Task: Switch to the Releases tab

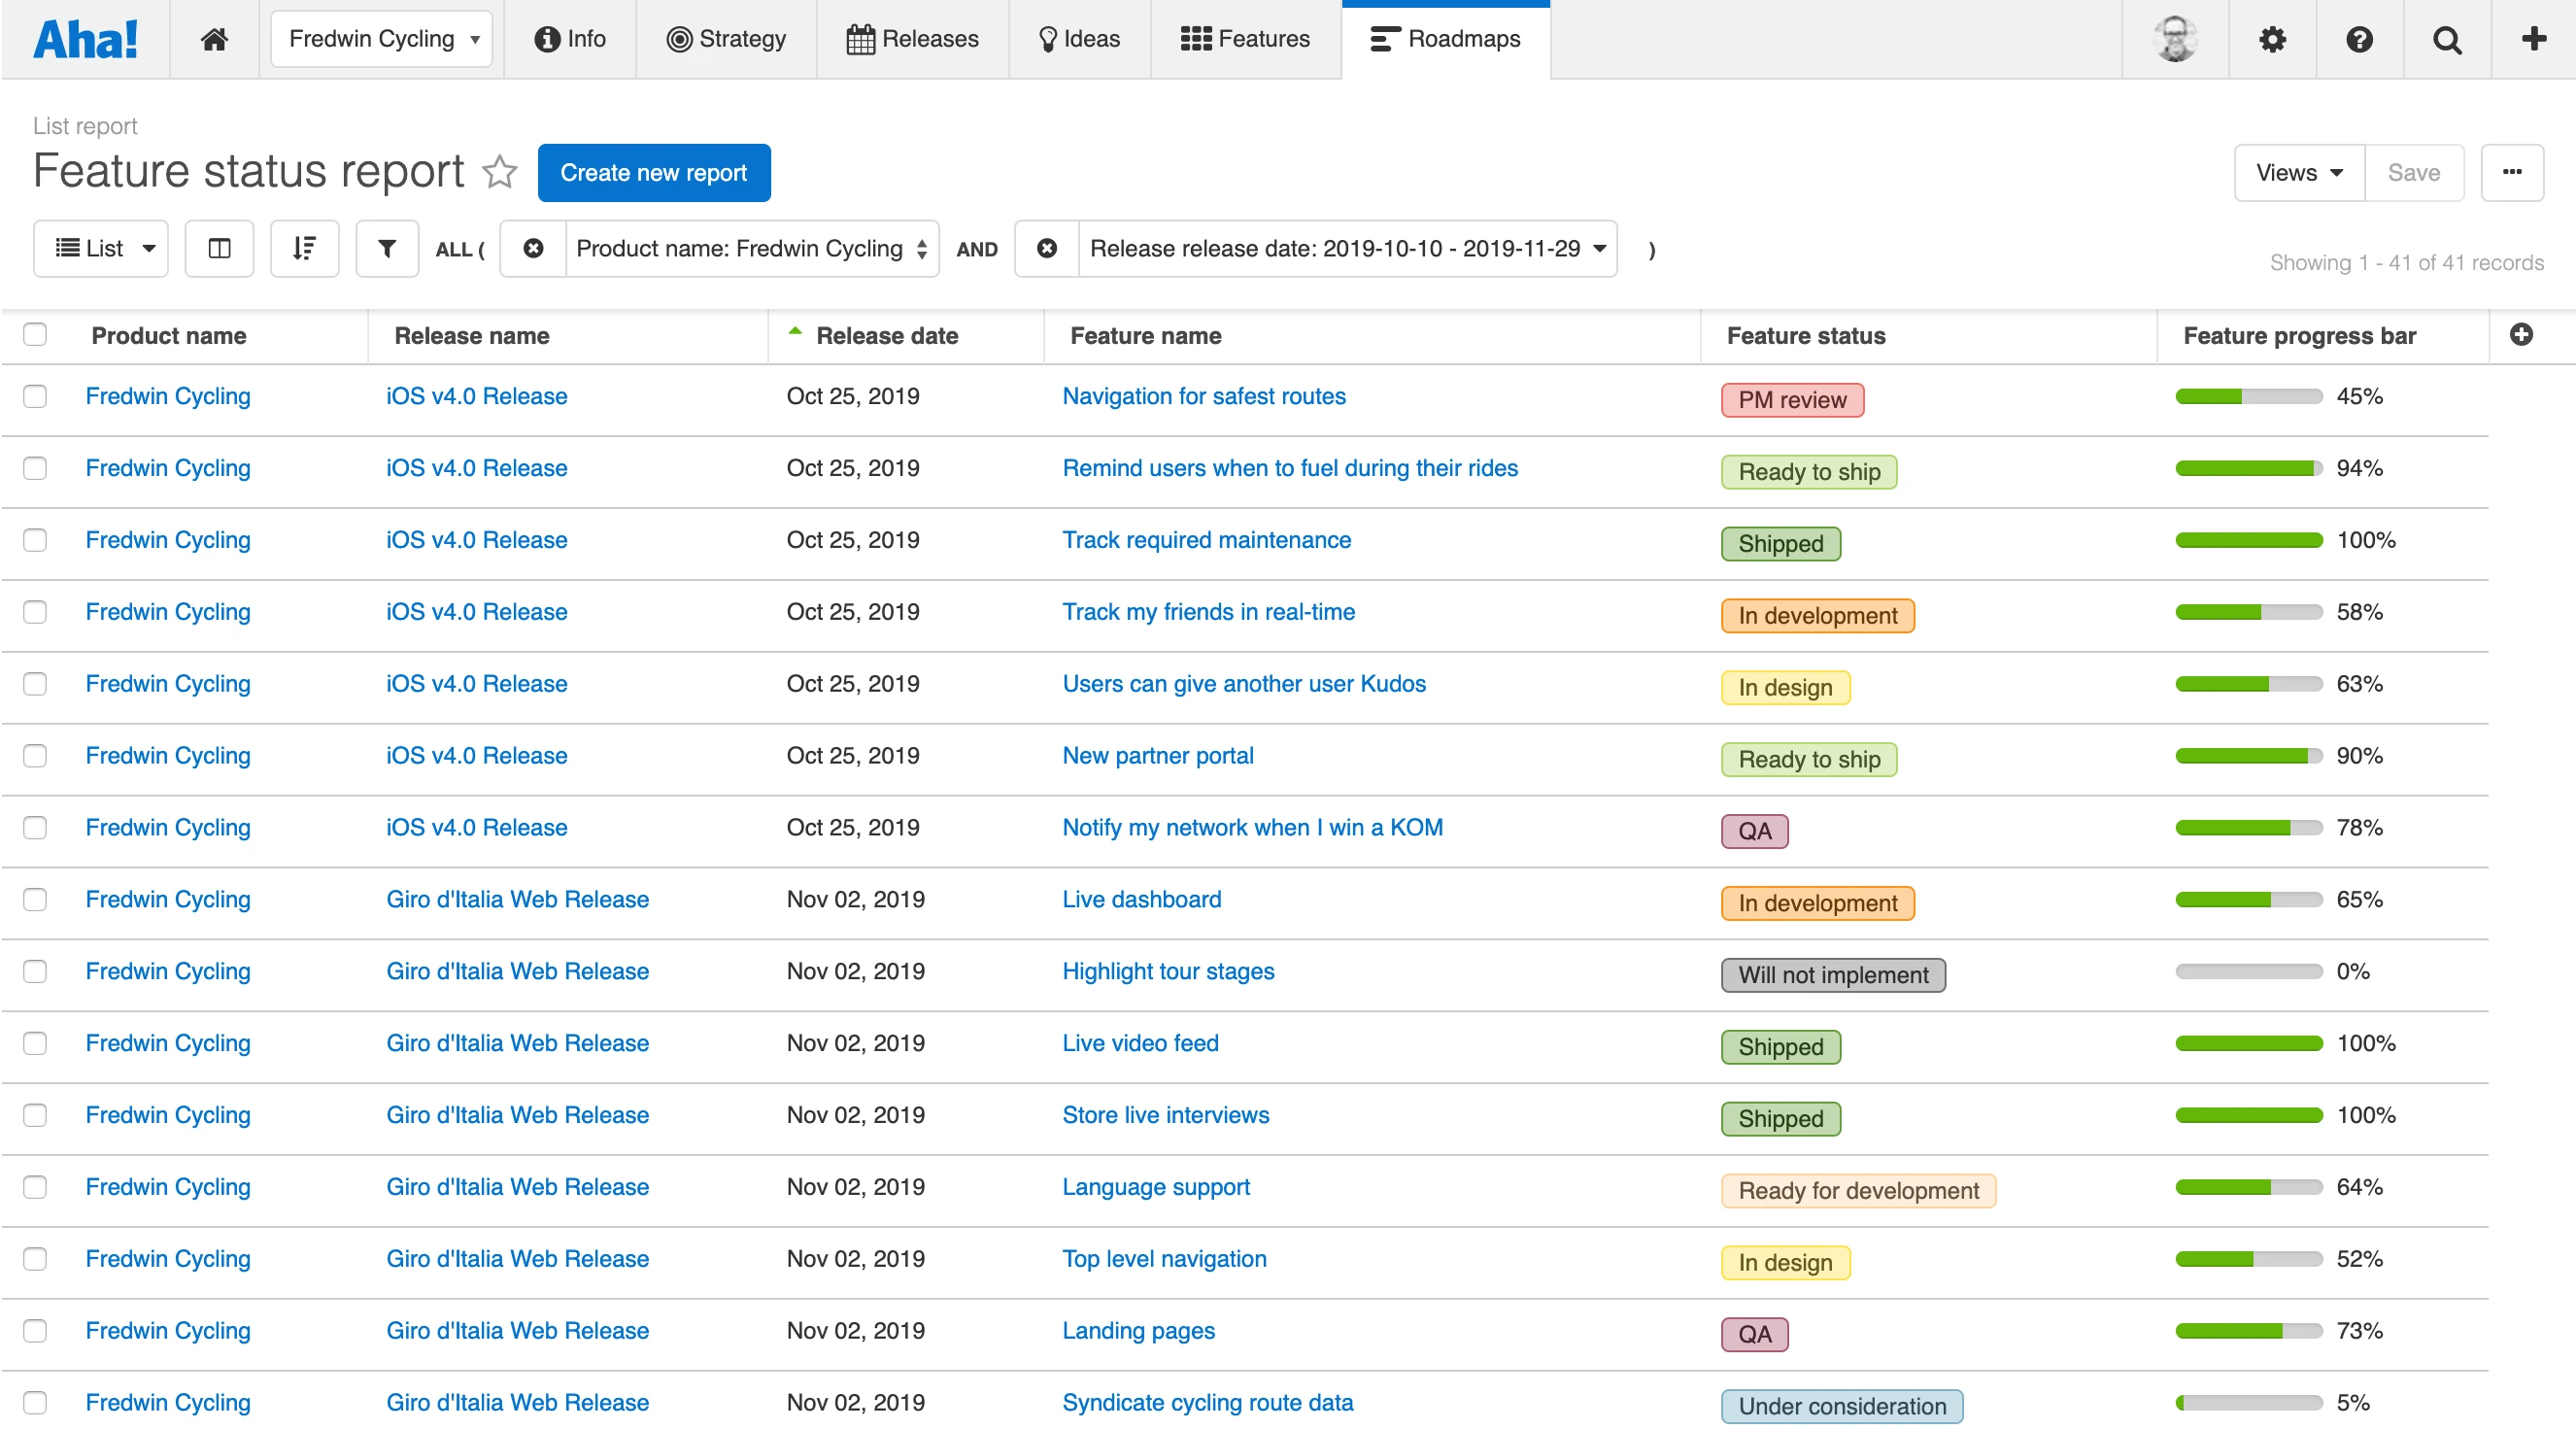Action: click(912, 39)
